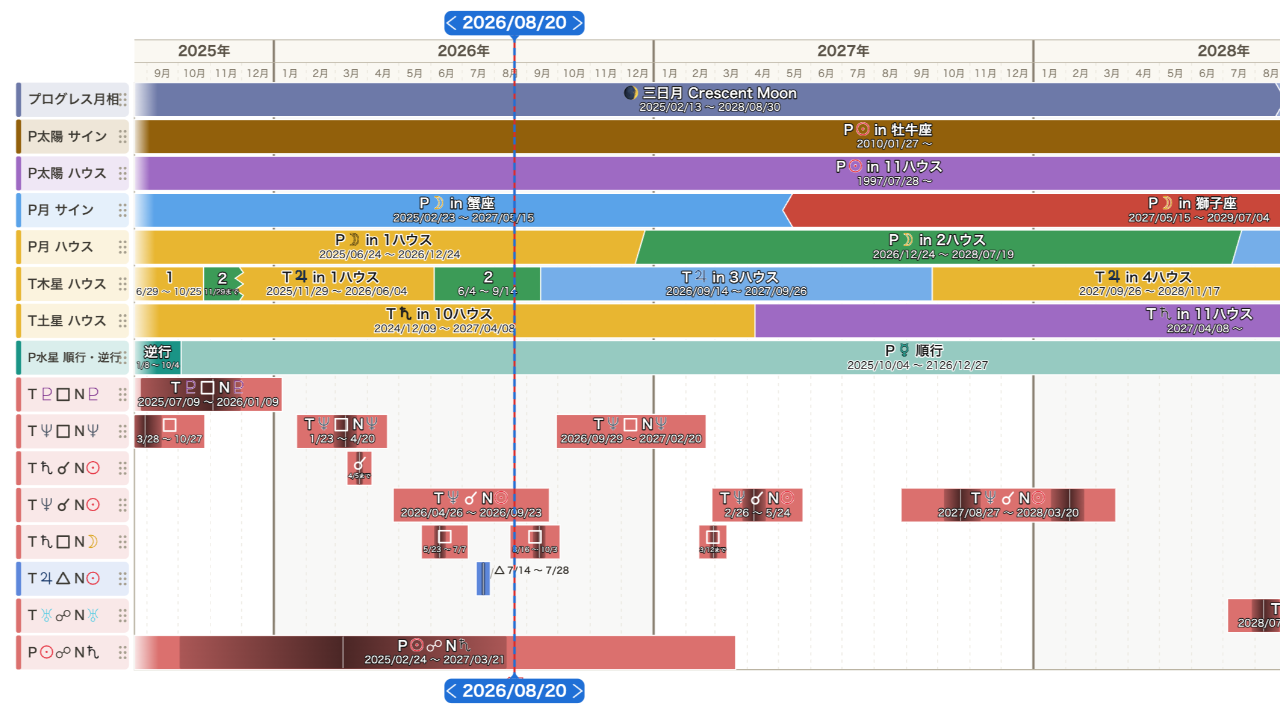Viewport: 1280px width, 720px height.
Task: Grab the drag handle of P月 サイン row
Action: [123, 210]
